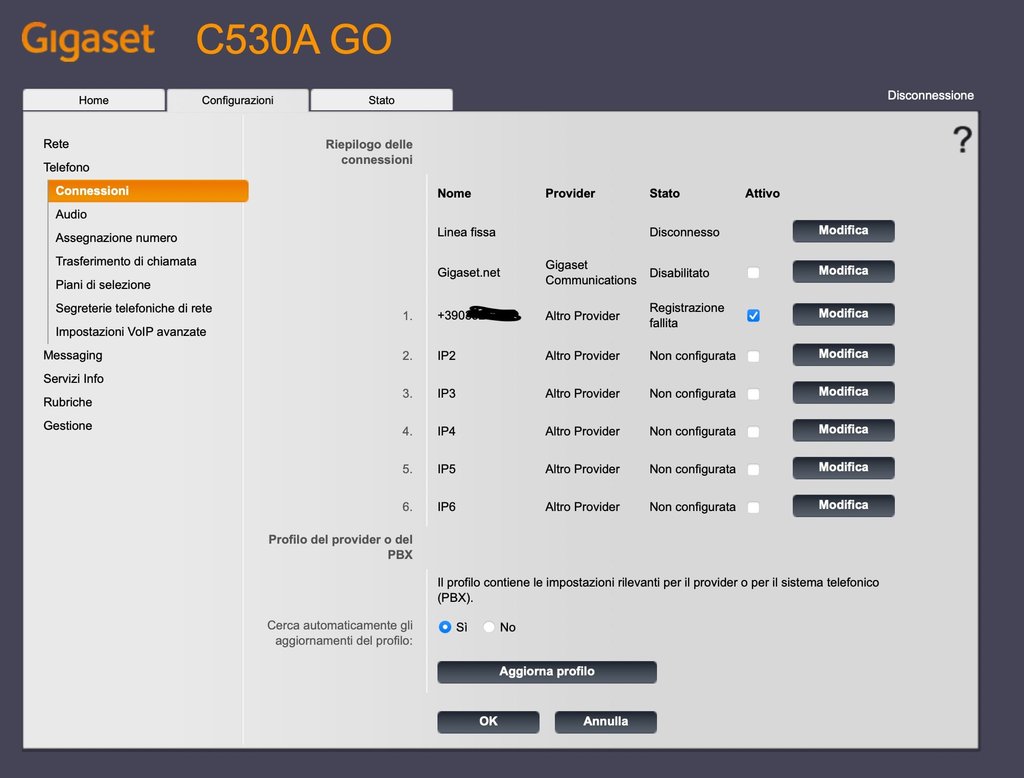This screenshot has width=1024, height=778.
Task: Open the Rubriche section
Action: (x=68, y=402)
